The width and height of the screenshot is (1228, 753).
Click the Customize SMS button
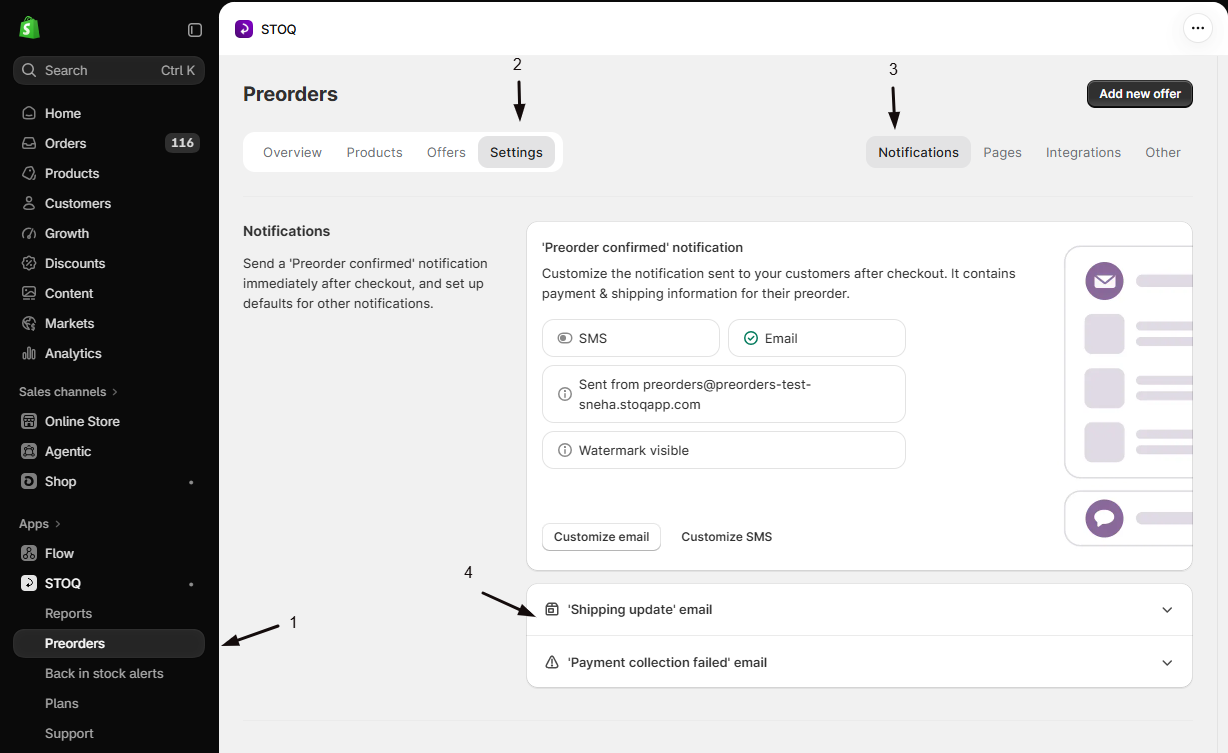point(727,537)
